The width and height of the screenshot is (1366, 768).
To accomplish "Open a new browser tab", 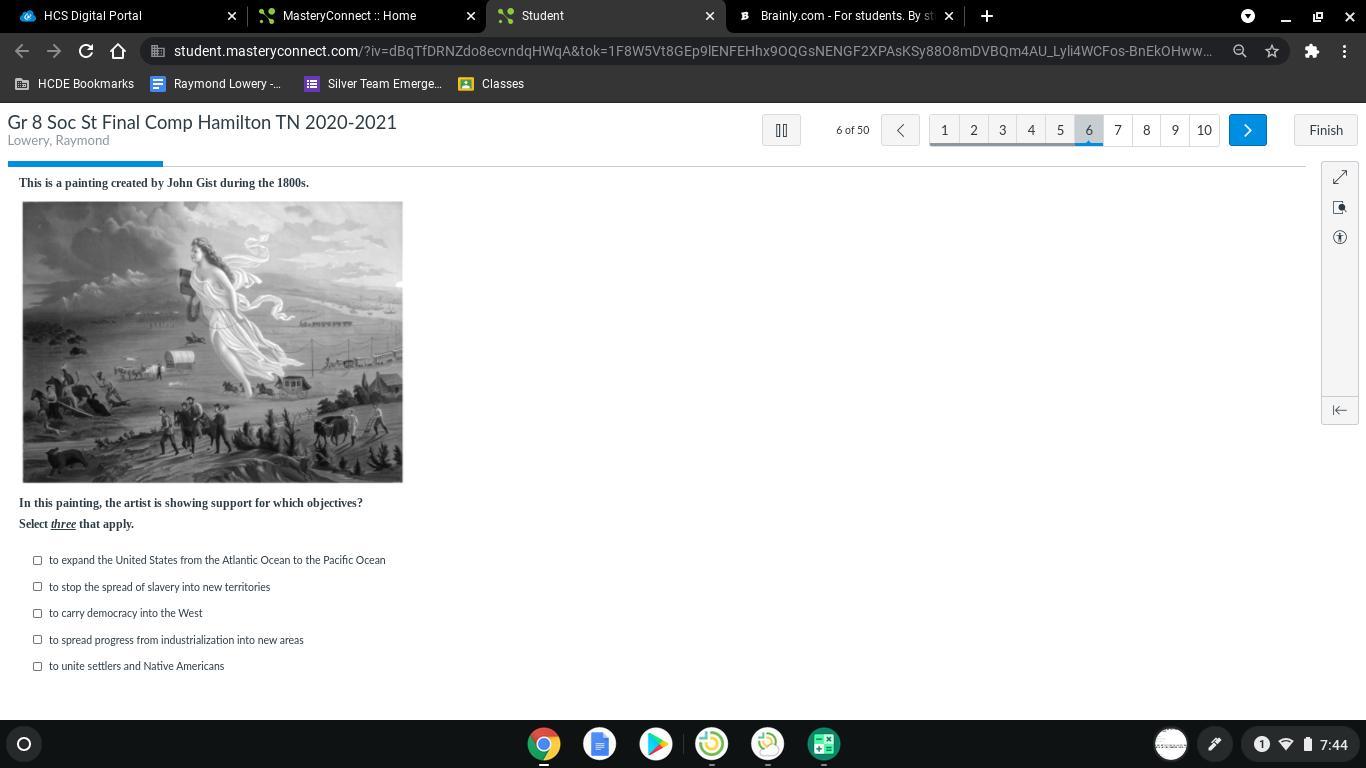I will tap(987, 16).
